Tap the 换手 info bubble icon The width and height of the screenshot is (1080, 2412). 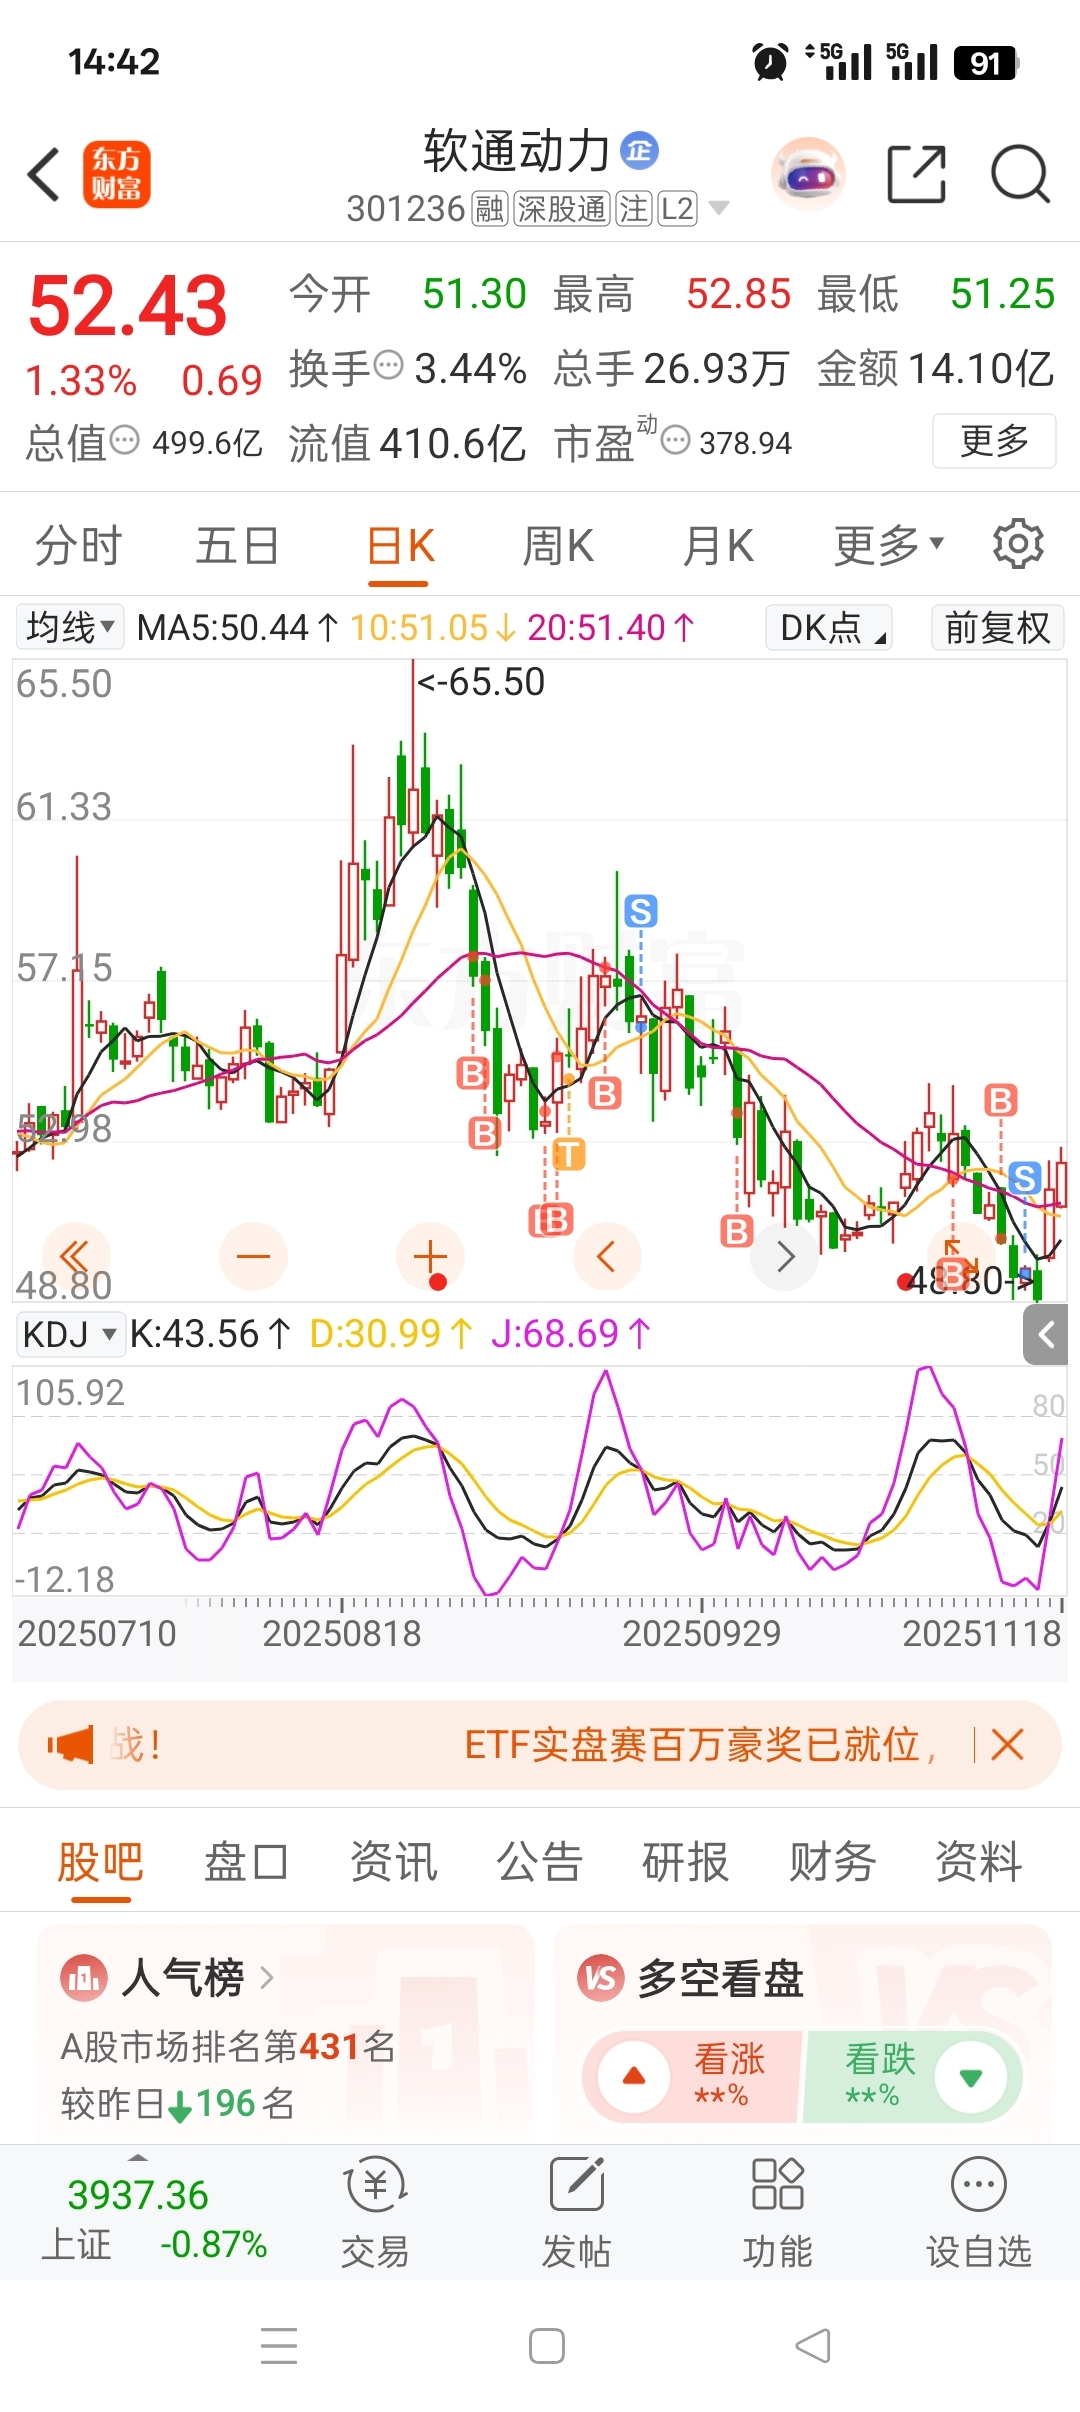click(388, 365)
